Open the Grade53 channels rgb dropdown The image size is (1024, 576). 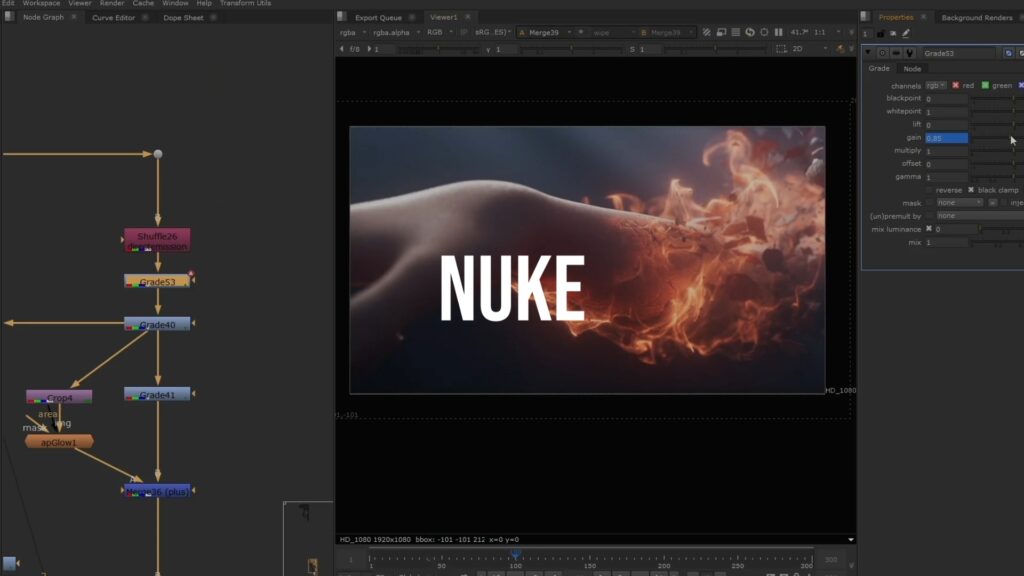pos(936,86)
